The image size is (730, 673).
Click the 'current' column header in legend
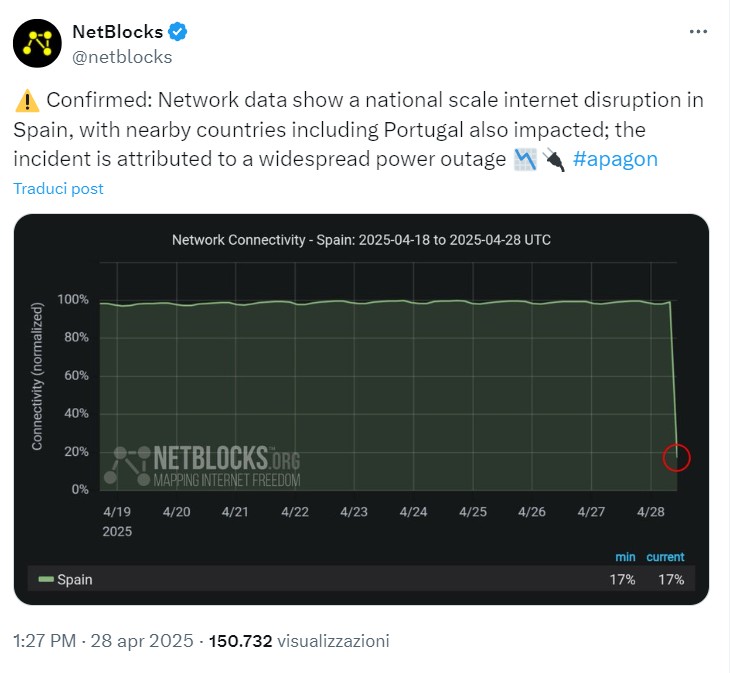click(665, 556)
